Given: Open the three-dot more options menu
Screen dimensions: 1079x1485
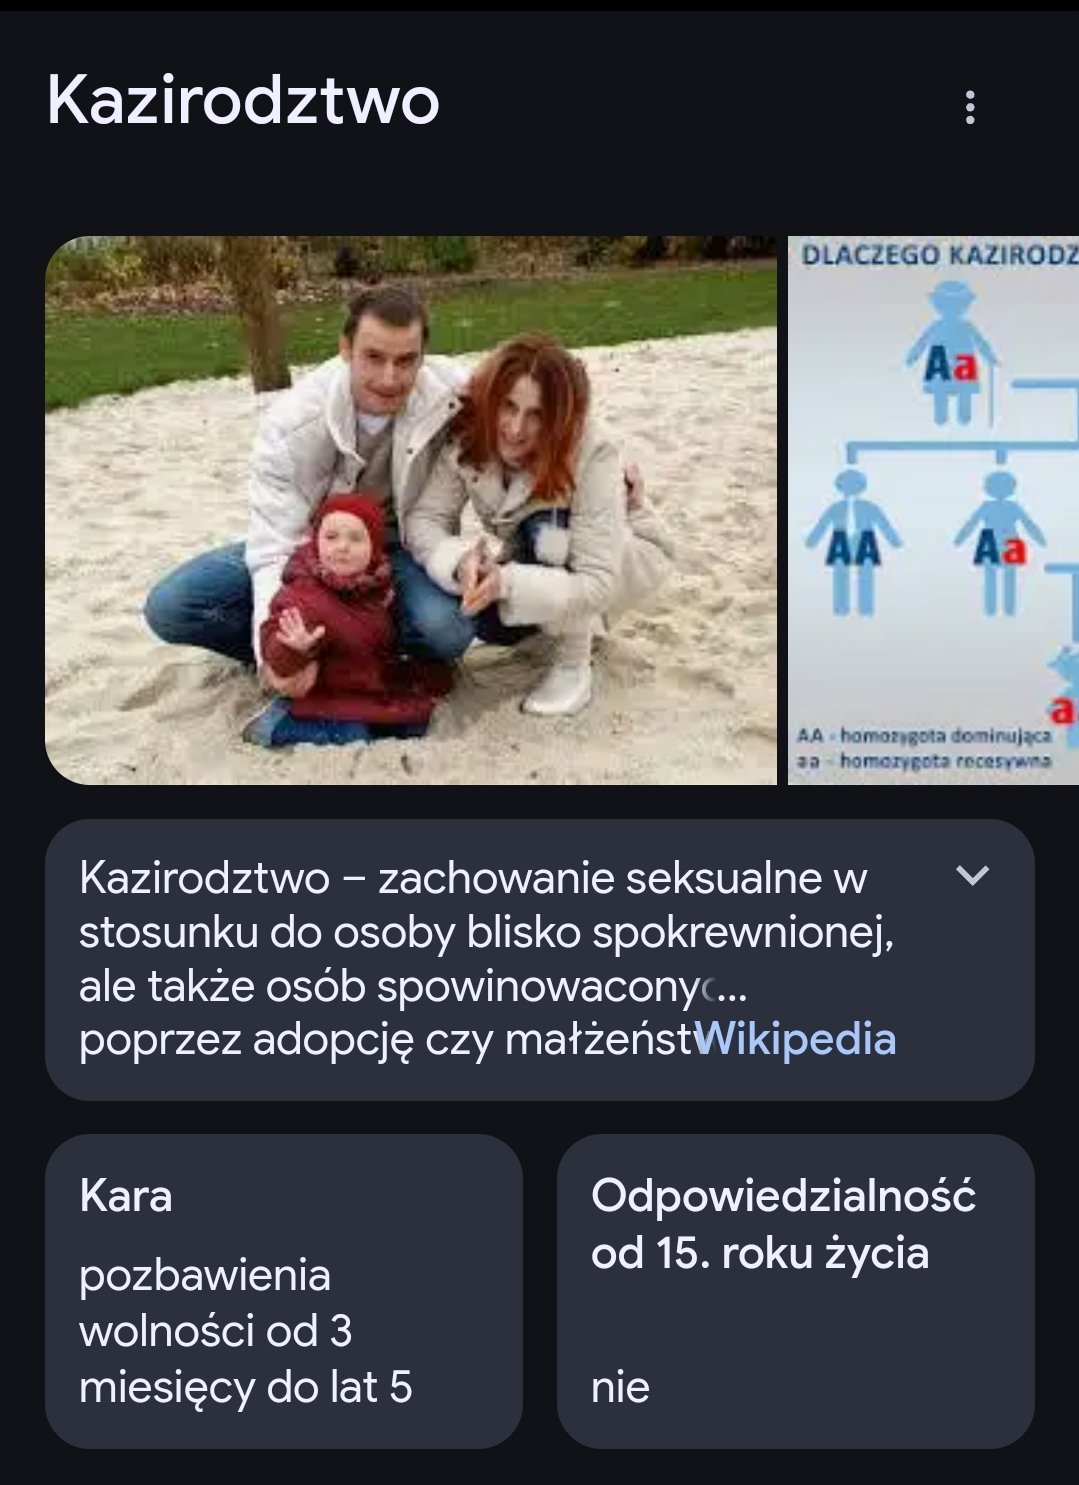Looking at the screenshot, I should click(969, 107).
